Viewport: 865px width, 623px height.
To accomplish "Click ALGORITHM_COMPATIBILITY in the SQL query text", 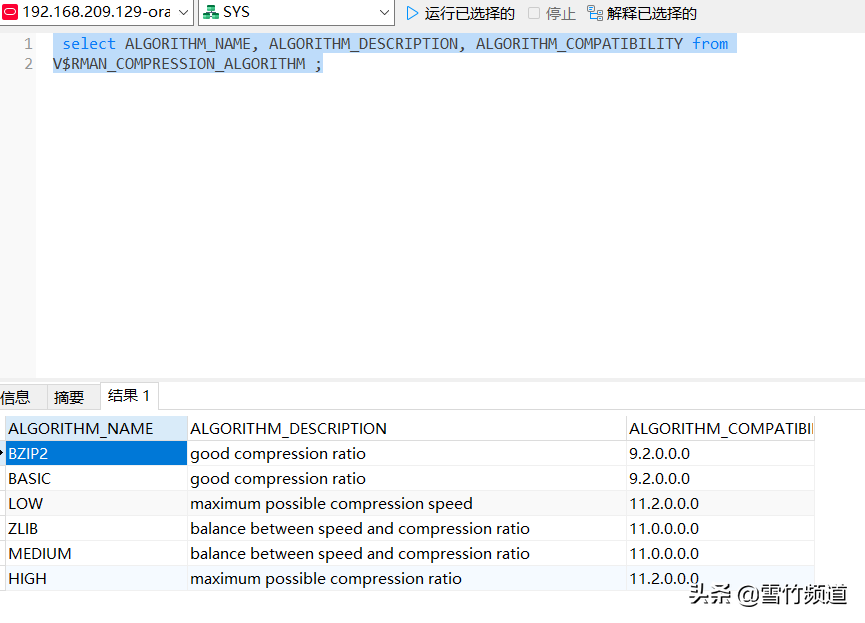I will [x=579, y=44].
